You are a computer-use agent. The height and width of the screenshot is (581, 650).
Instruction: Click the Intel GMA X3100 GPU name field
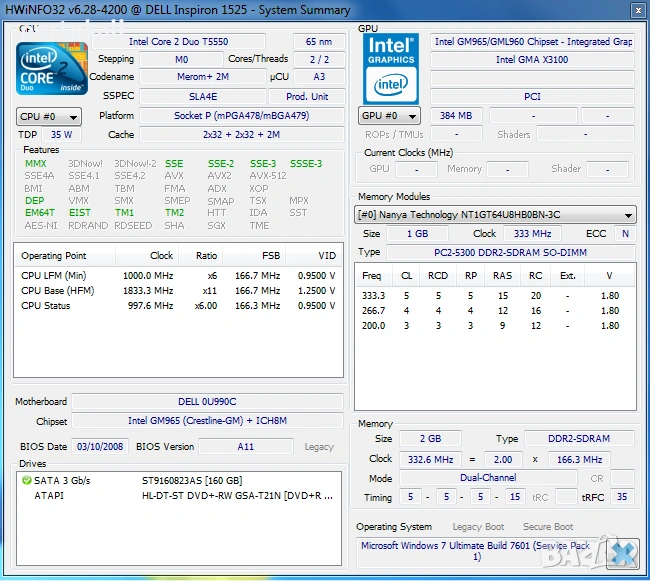tap(531, 60)
